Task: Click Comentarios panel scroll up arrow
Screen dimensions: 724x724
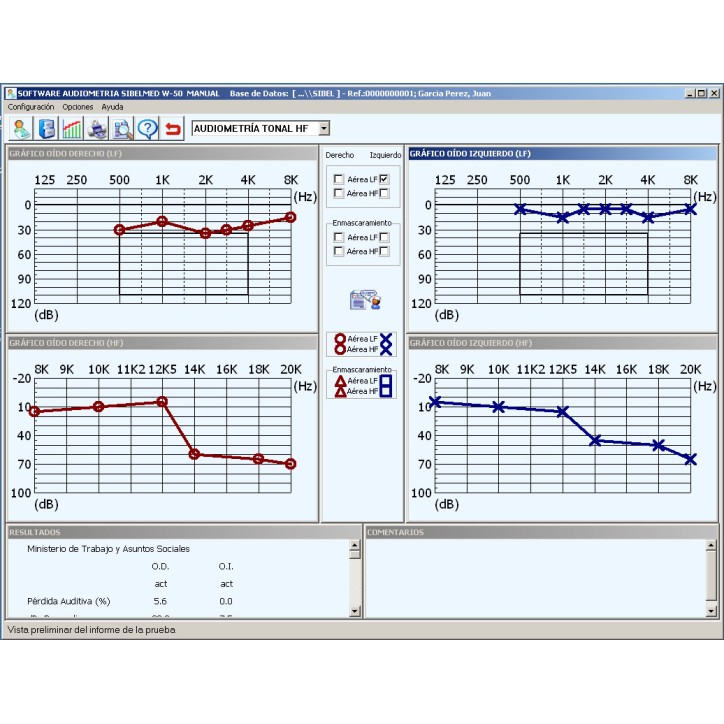Action: [x=711, y=545]
